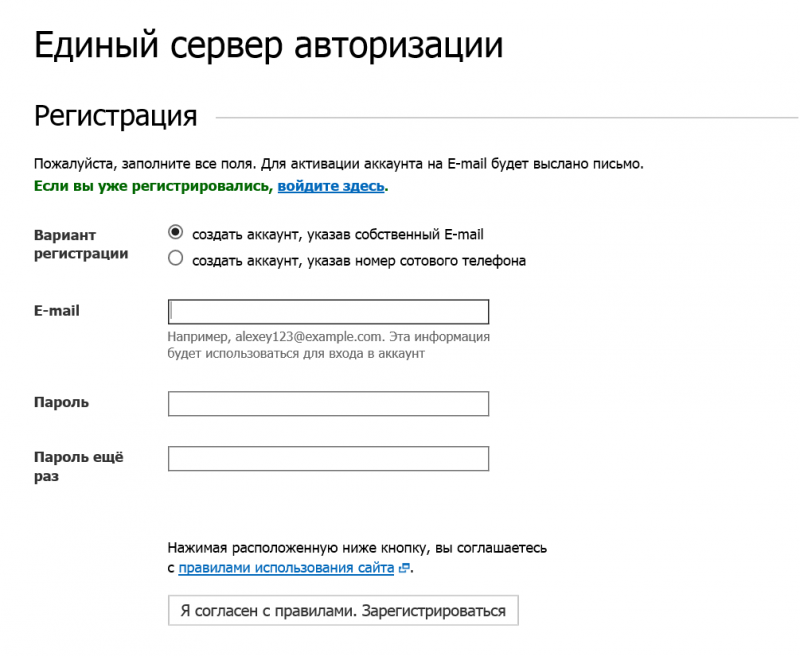
Task: Click the E-mail field label
Action: pyautogui.click(x=56, y=311)
